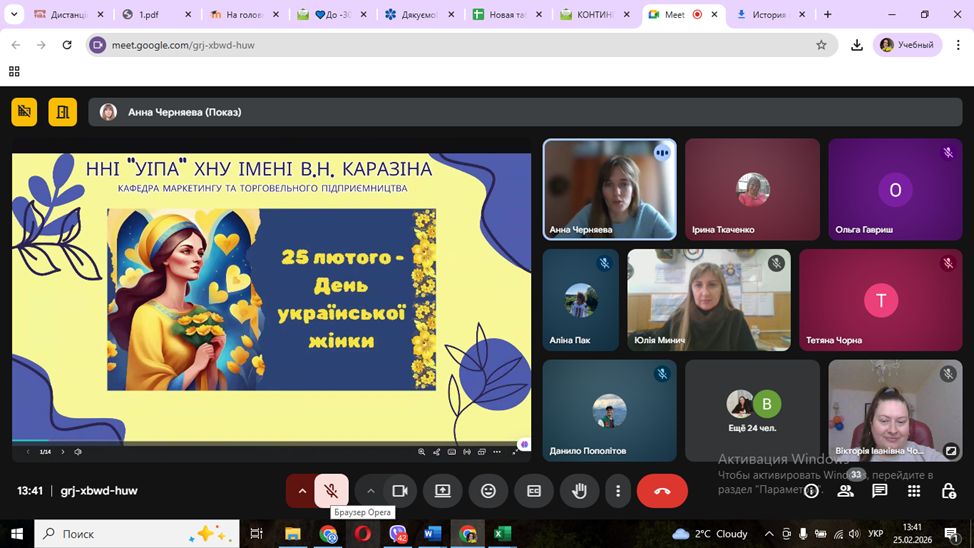
Task: Toggle the camera on or off
Action: (x=399, y=491)
